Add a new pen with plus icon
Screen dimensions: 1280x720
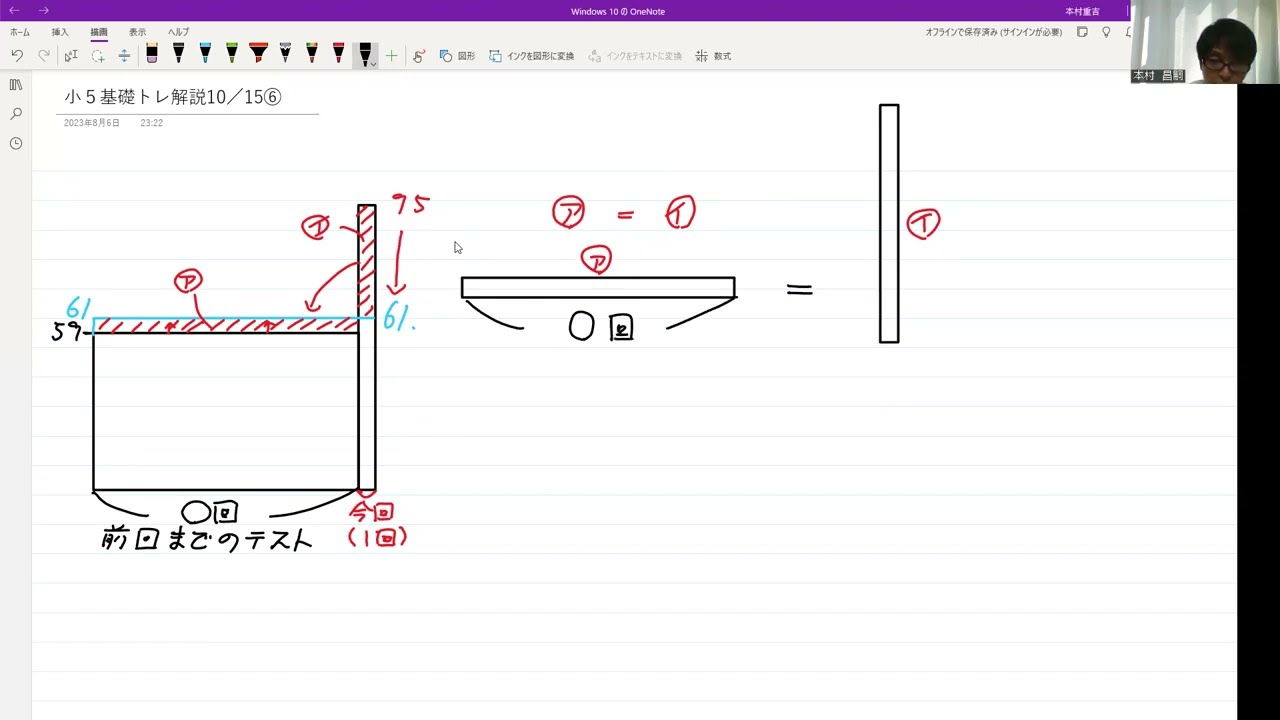pyautogui.click(x=391, y=56)
